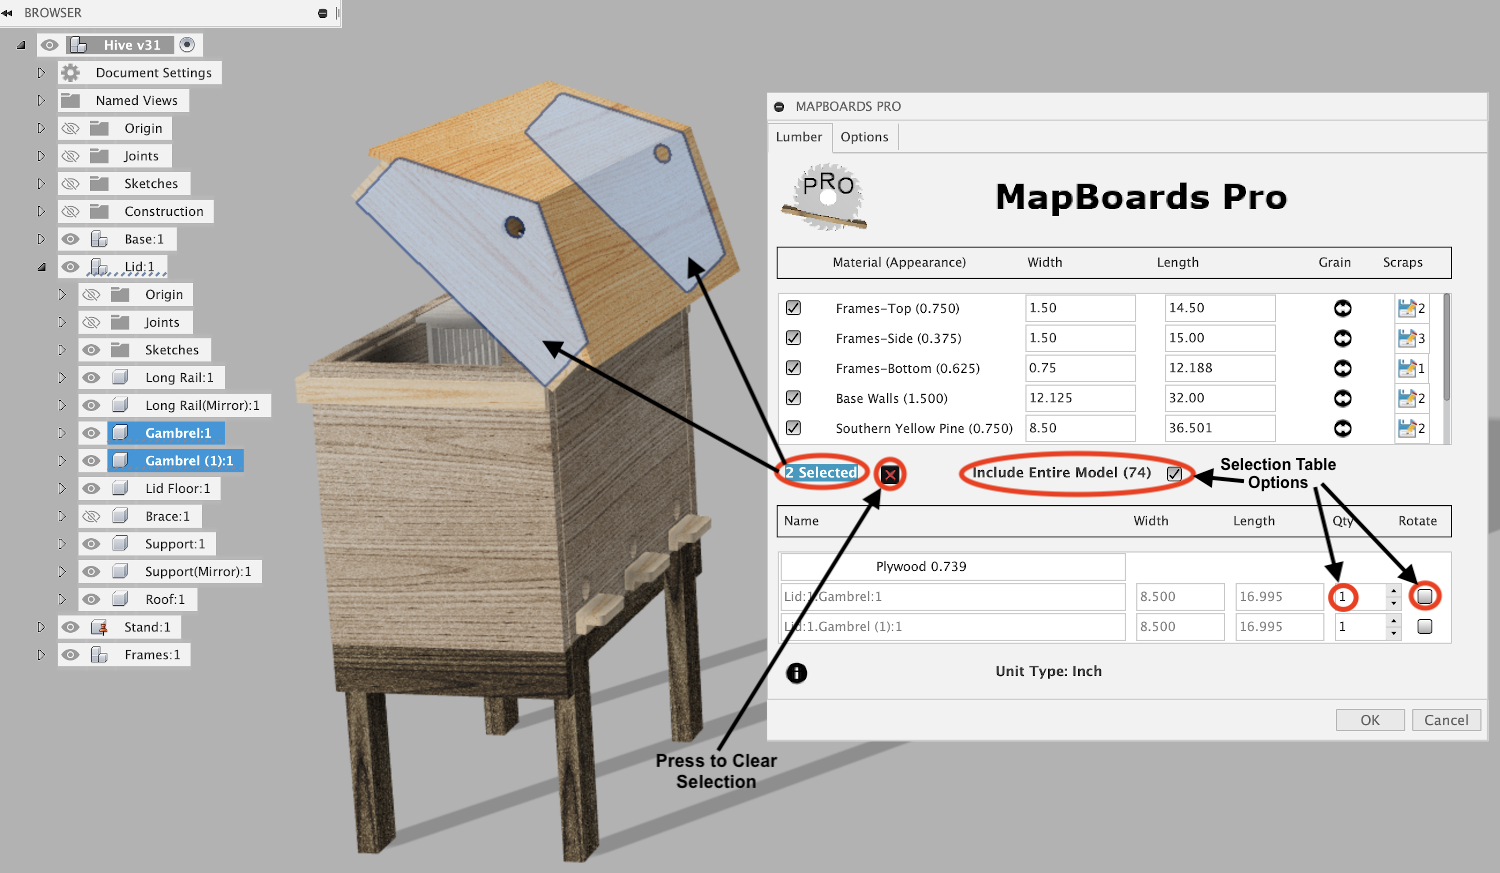Select the top-level Joints folder item
1500x873 pixels.
click(141, 156)
